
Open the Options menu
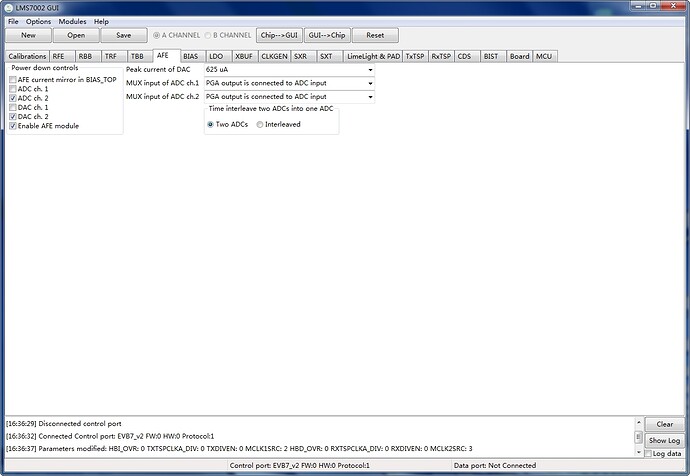(x=38, y=22)
